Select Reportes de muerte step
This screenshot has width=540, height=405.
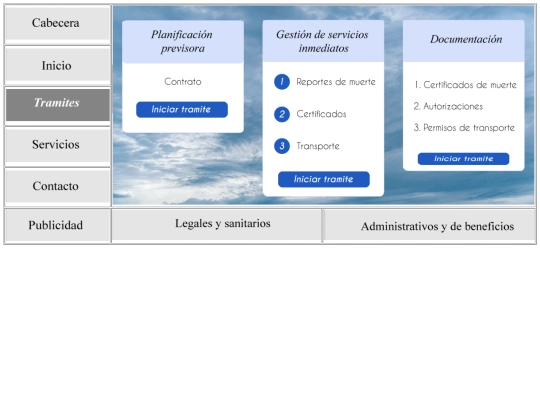pos(336,82)
